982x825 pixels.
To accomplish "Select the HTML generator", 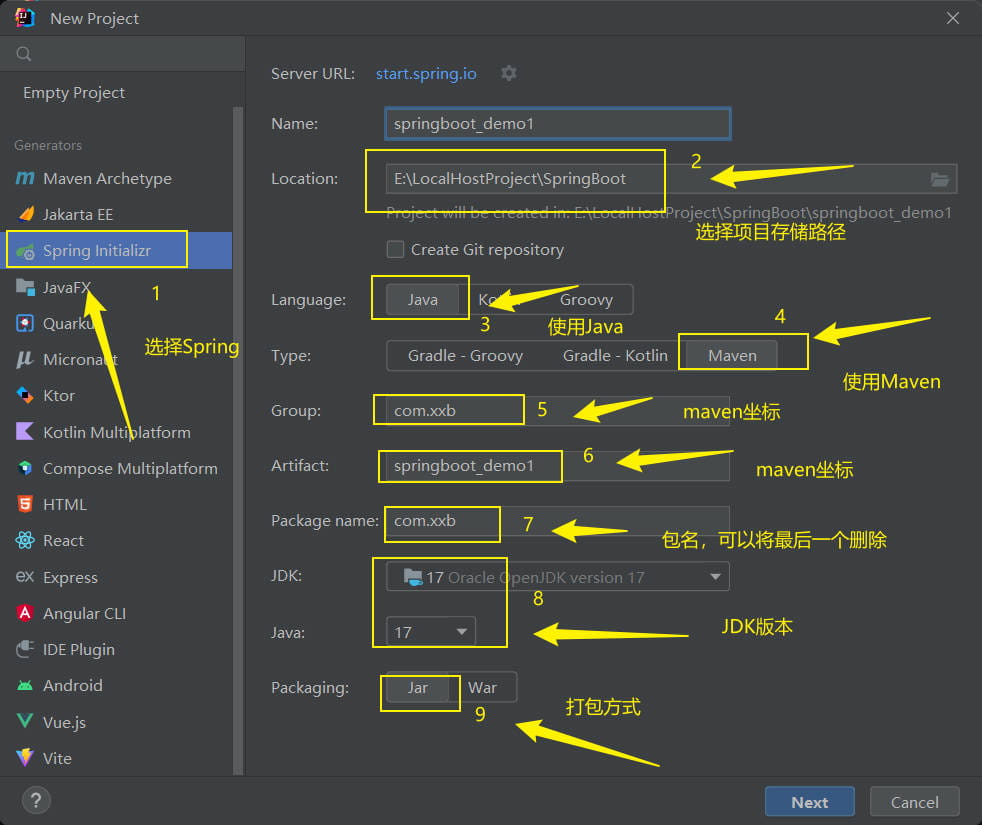I will [x=65, y=504].
